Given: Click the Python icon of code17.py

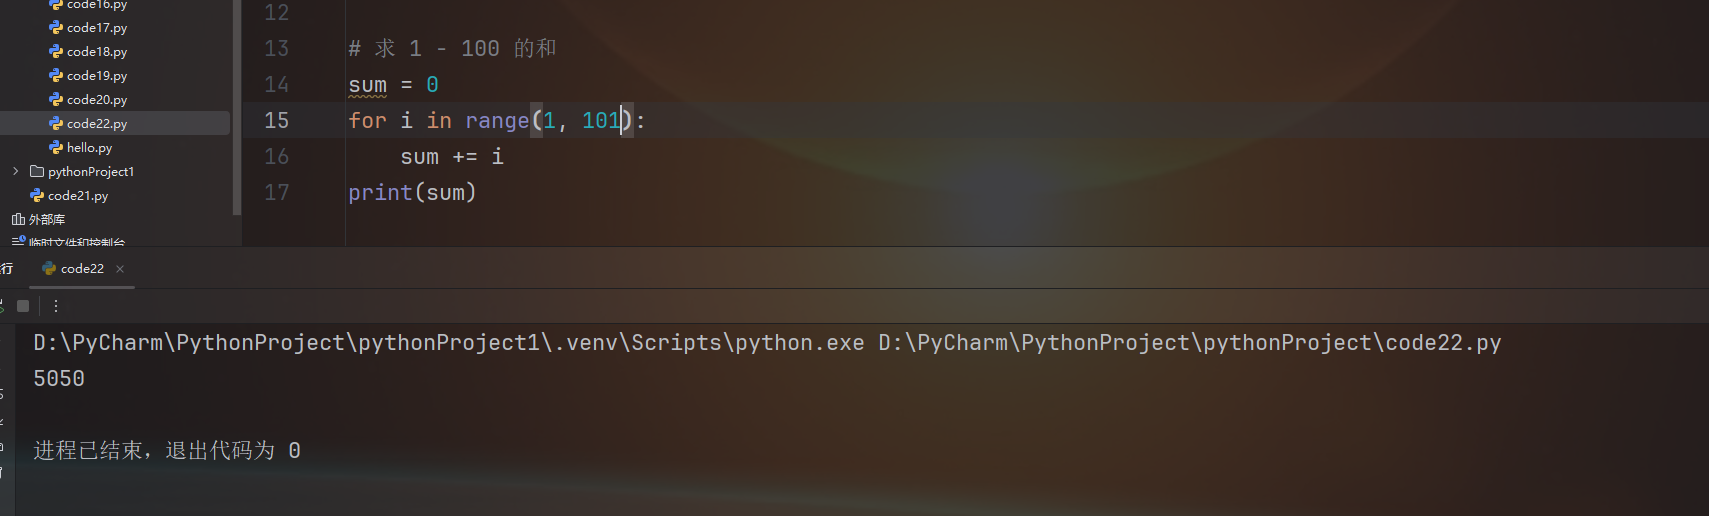Looking at the screenshot, I should pos(56,28).
